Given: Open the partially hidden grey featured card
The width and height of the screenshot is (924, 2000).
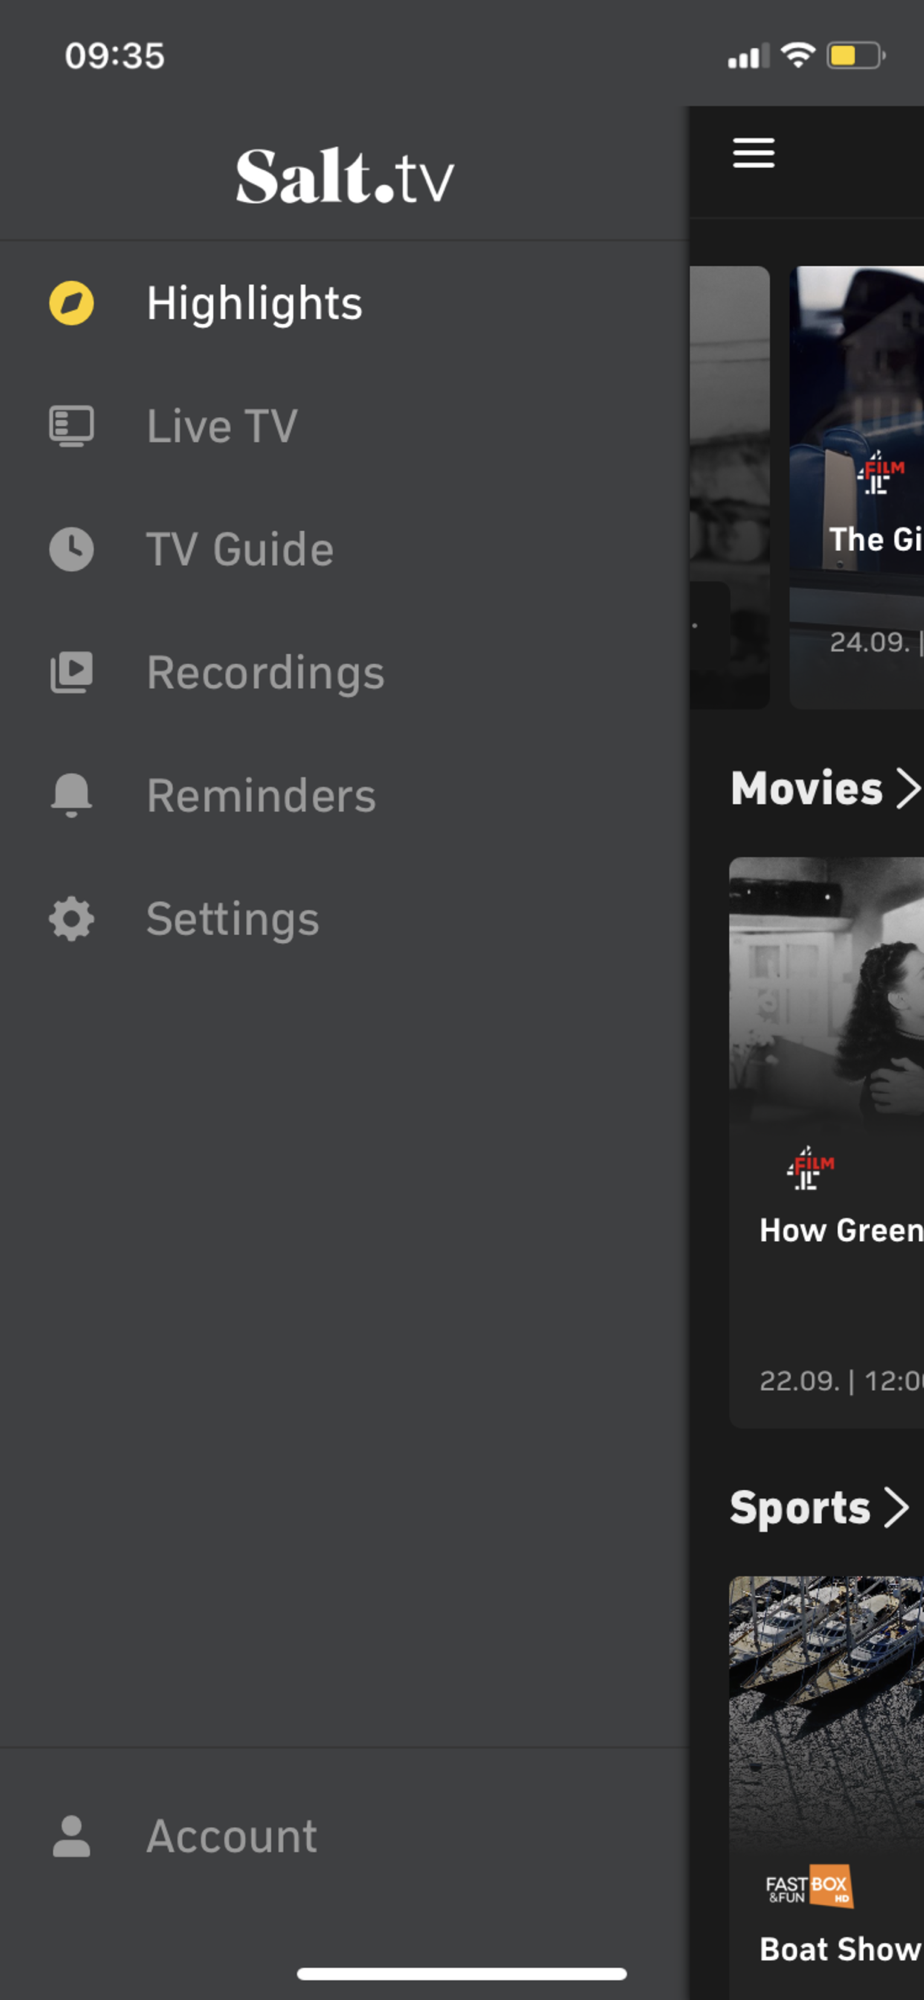Looking at the screenshot, I should (730, 487).
